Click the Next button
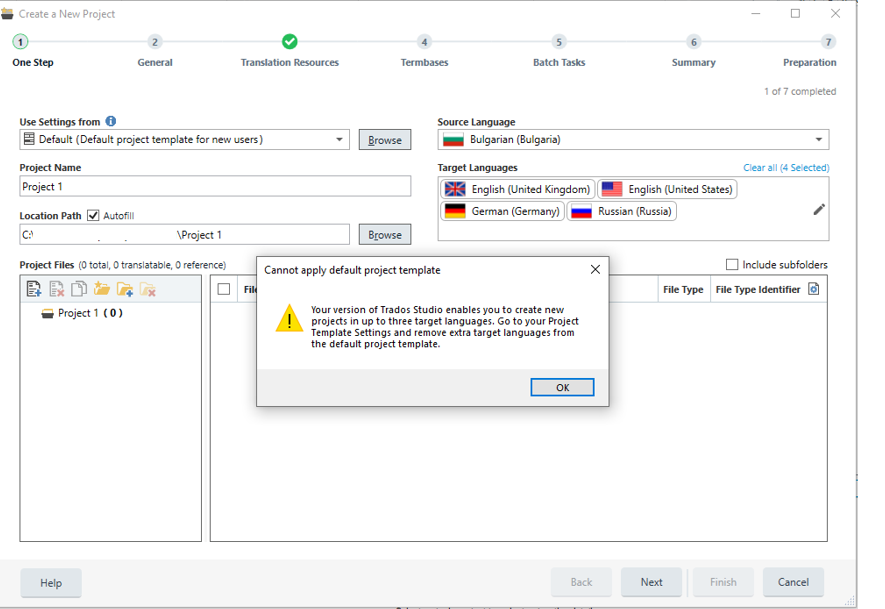This screenshot has height=609, width=885. point(651,582)
